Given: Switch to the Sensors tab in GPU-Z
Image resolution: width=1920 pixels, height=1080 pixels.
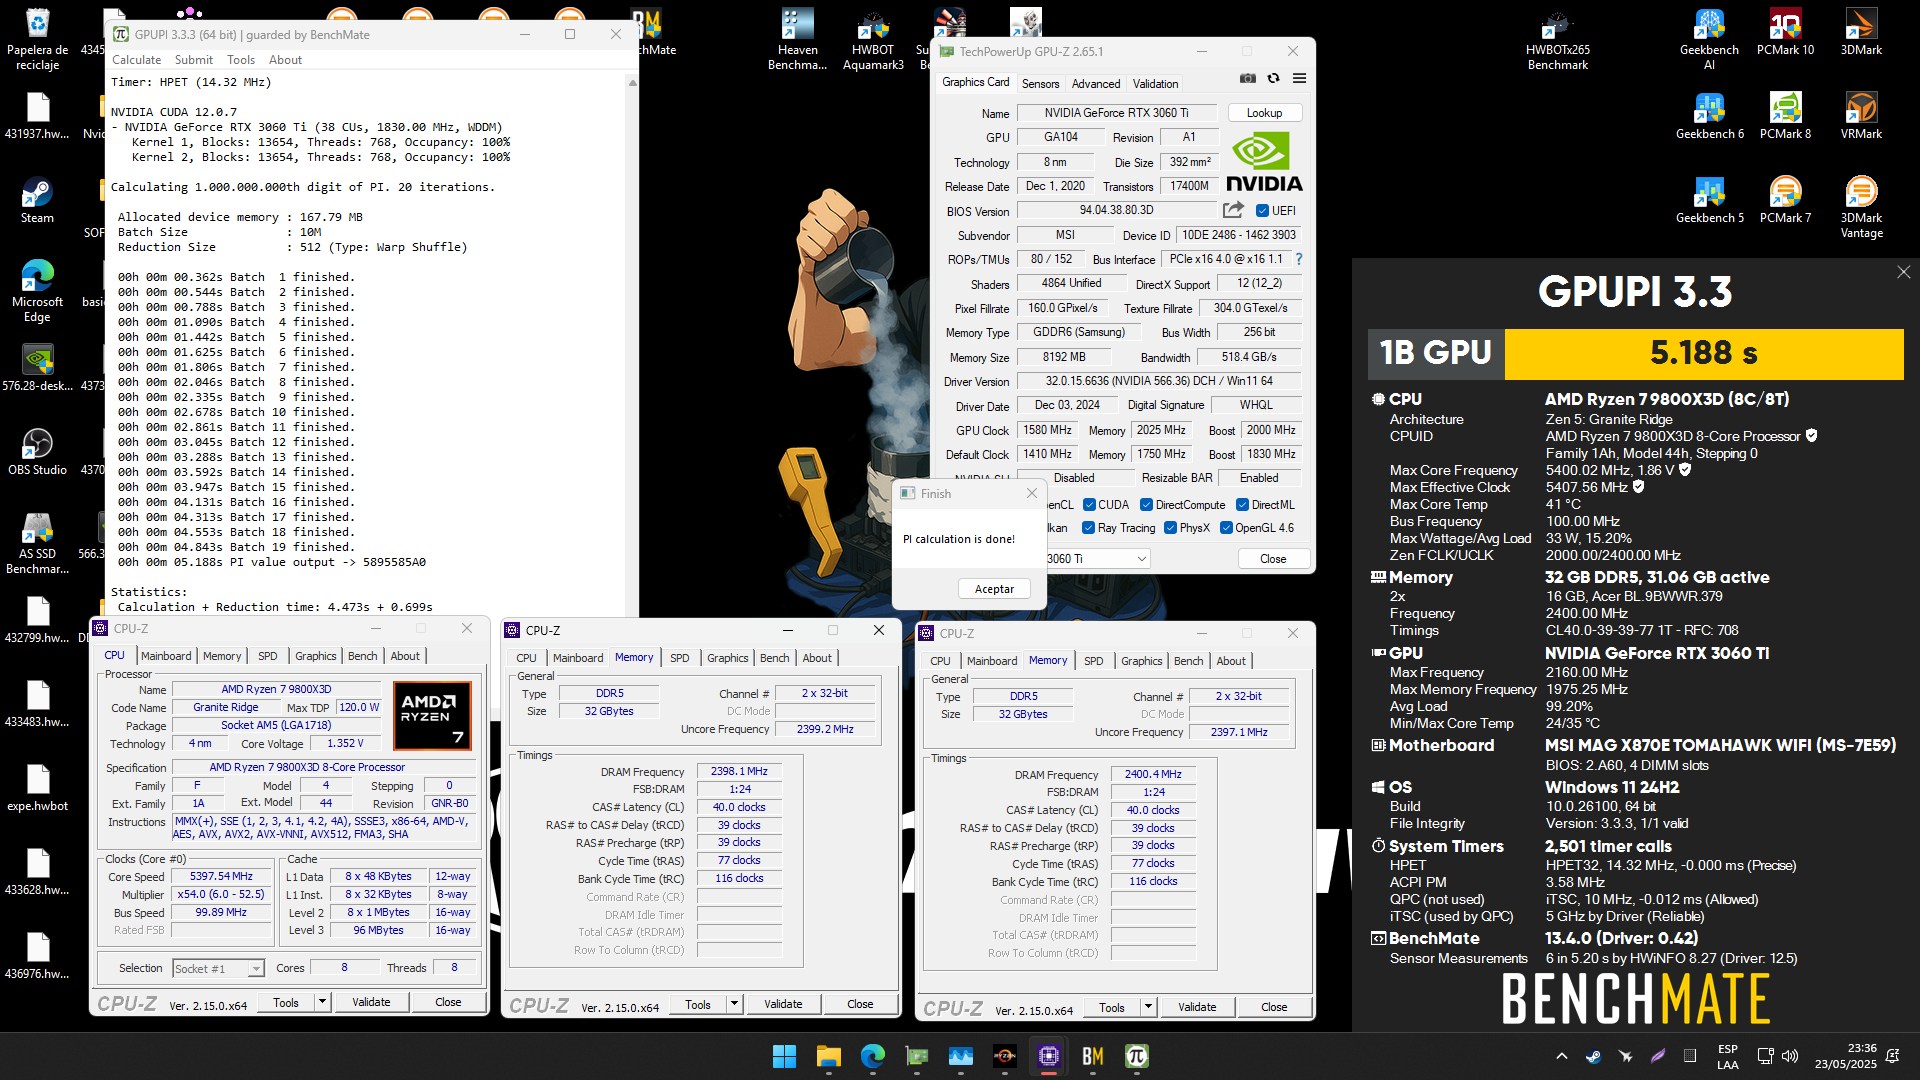Looking at the screenshot, I should tap(1040, 84).
